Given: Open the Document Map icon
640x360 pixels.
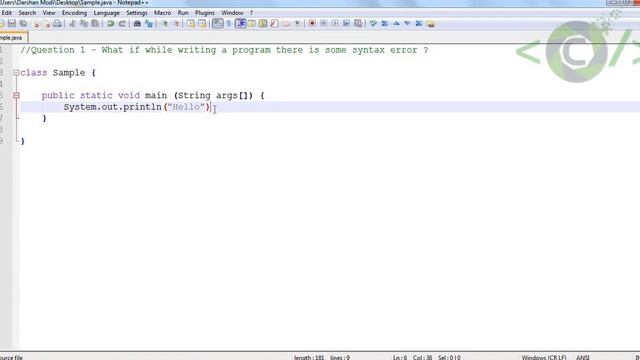Looking at the screenshot, I should pos(263,24).
